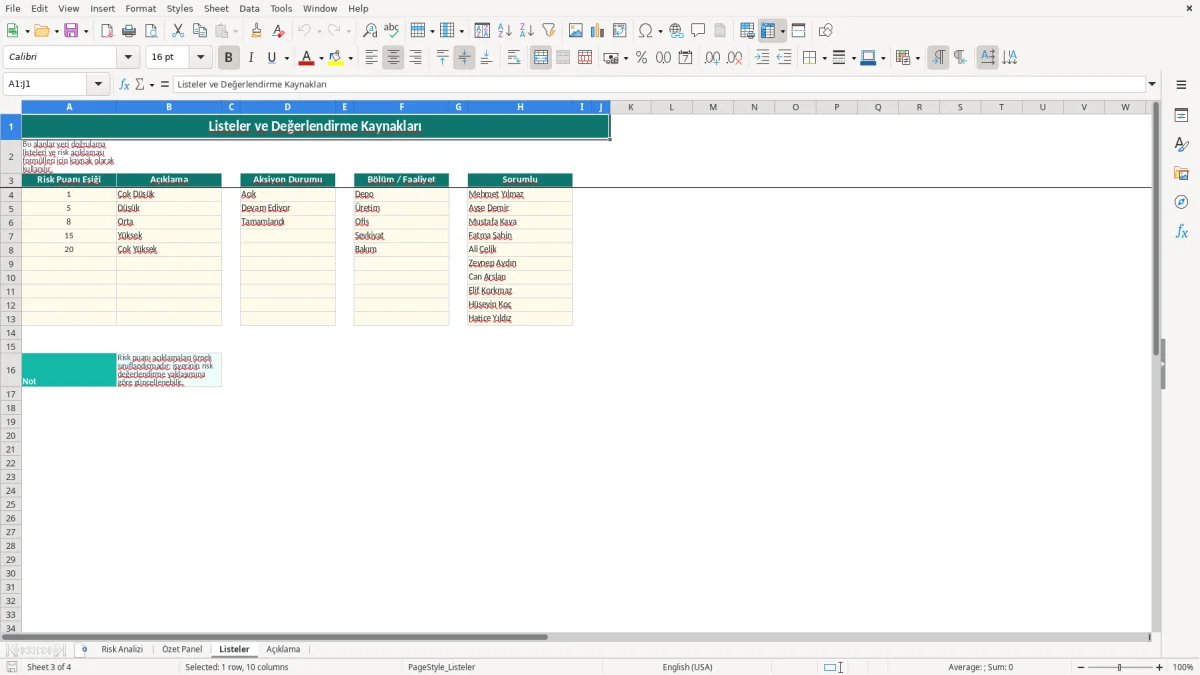Switch to Açıklama sheet tab
Viewport: 1200px width, 675px height.
click(x=283, y=649)
